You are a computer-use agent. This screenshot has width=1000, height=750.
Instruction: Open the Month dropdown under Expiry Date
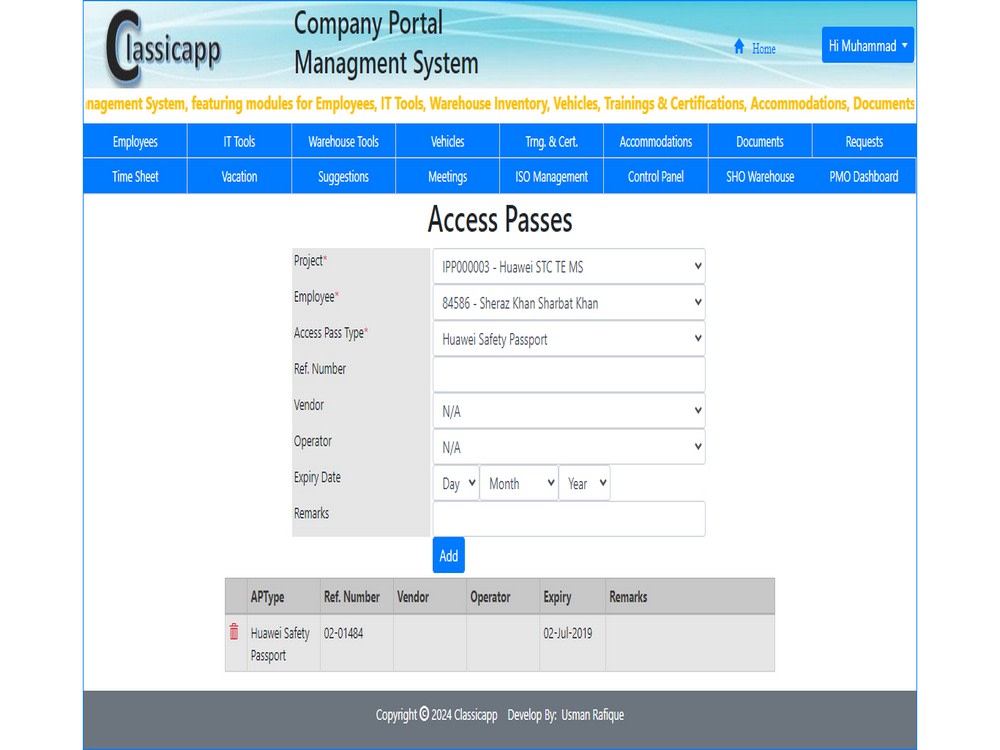(518, 483)
